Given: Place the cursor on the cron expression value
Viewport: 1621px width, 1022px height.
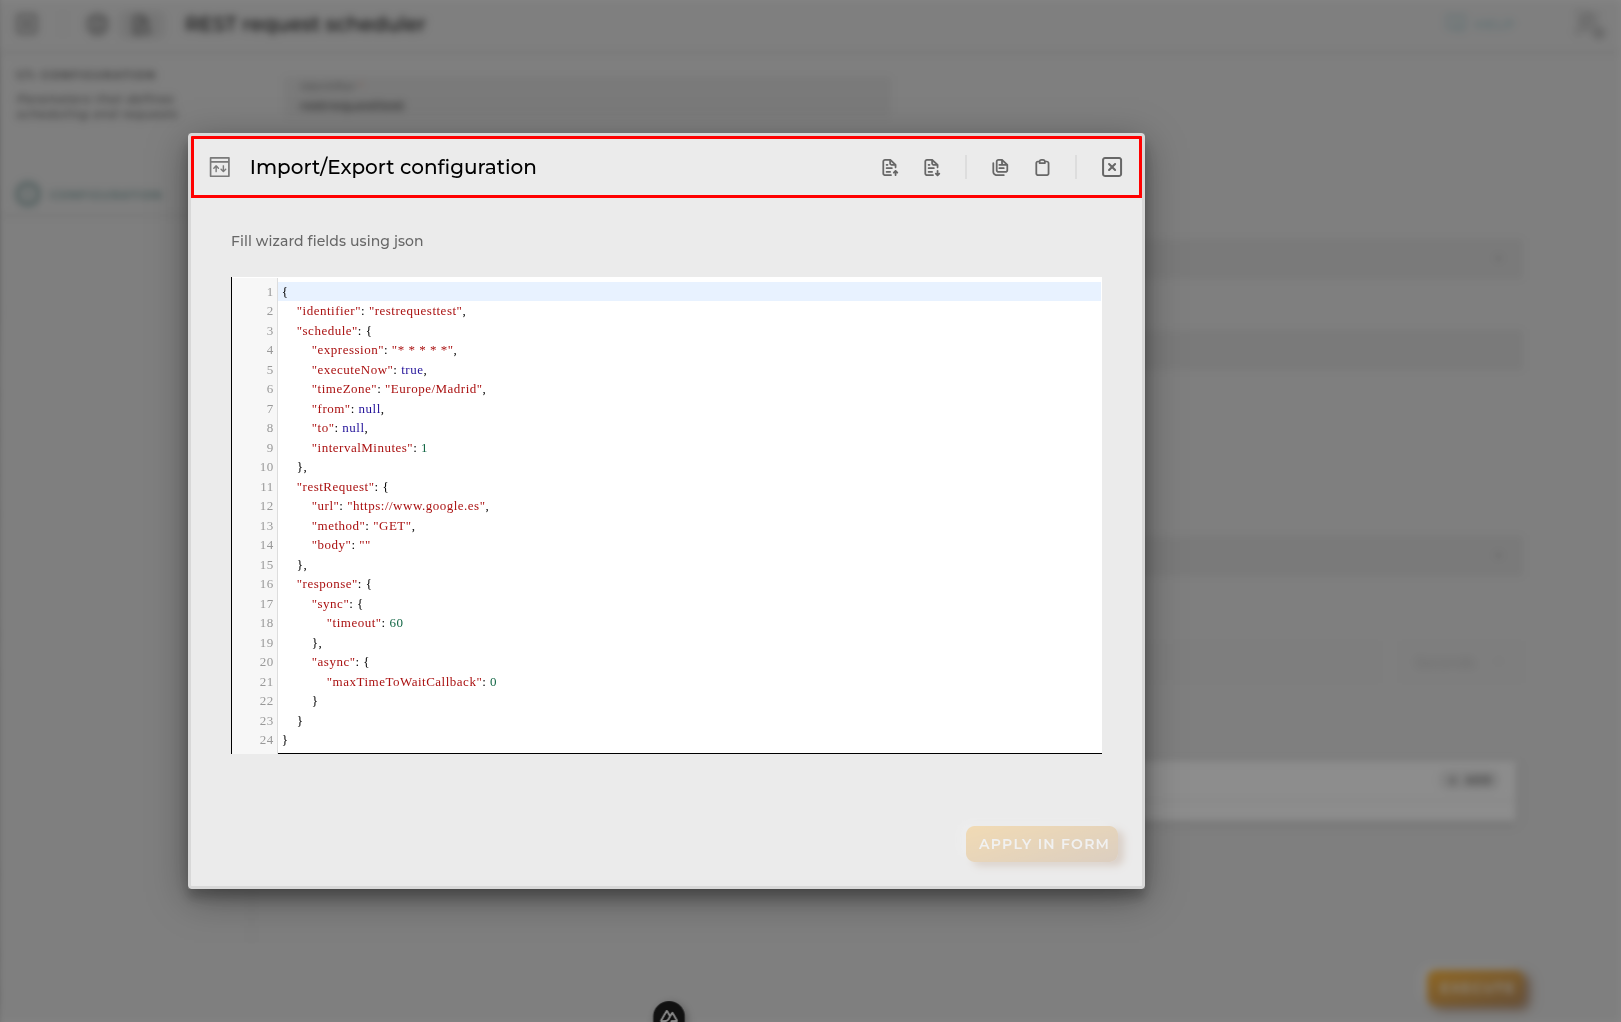Looking at the screenshot, I should click(423, 350).
